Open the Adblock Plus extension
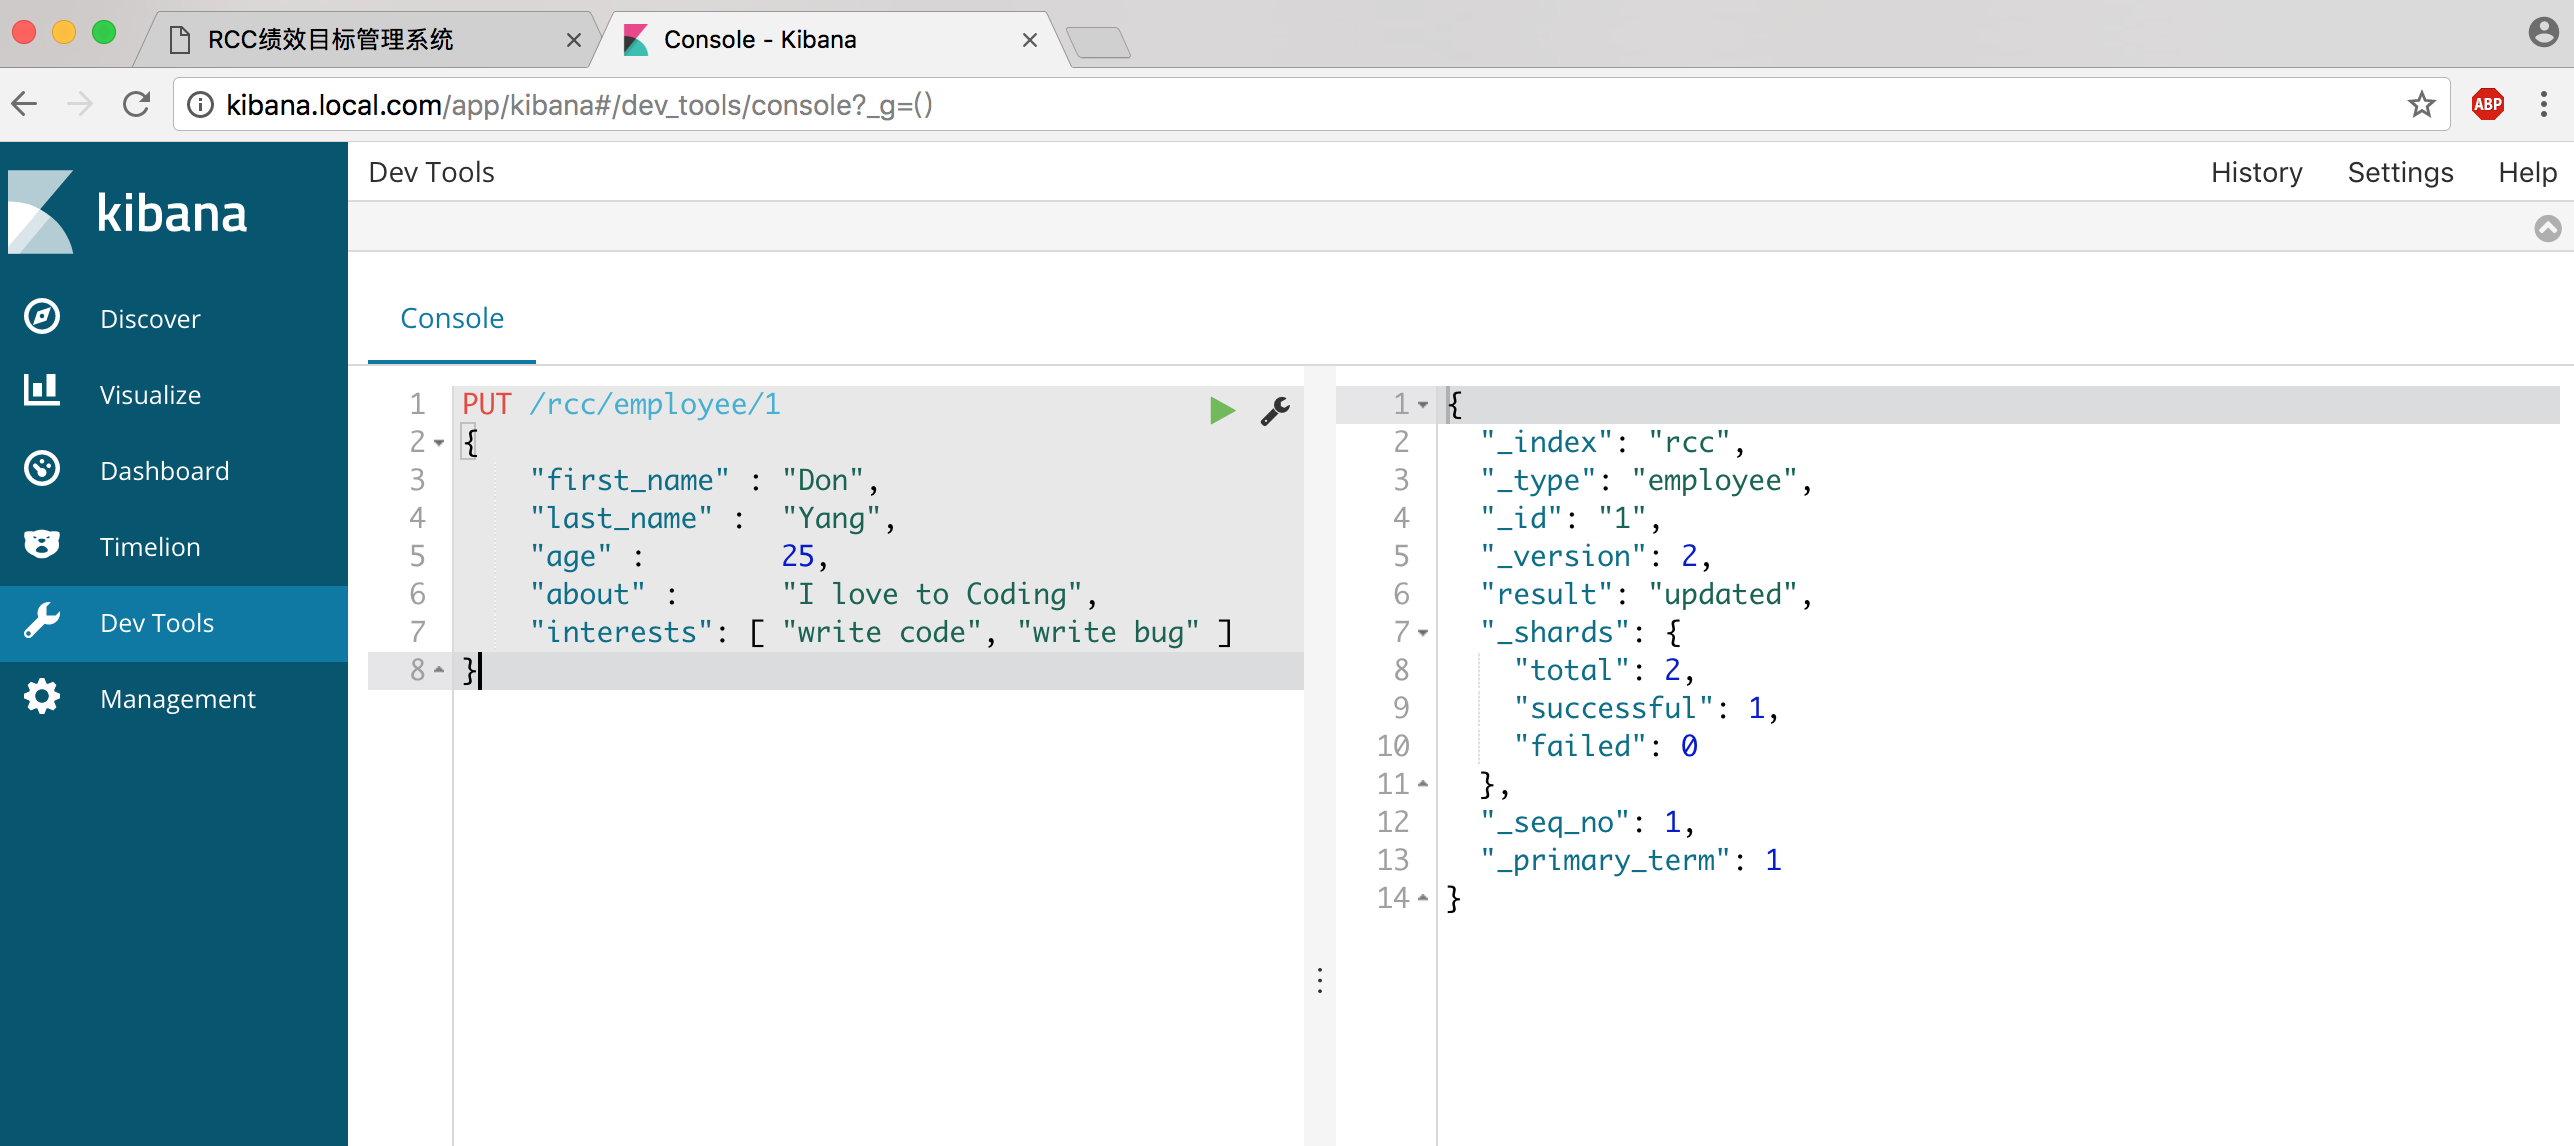Image resolution: width=2574 pixels, height=1146 pixels. point(2487,104)
